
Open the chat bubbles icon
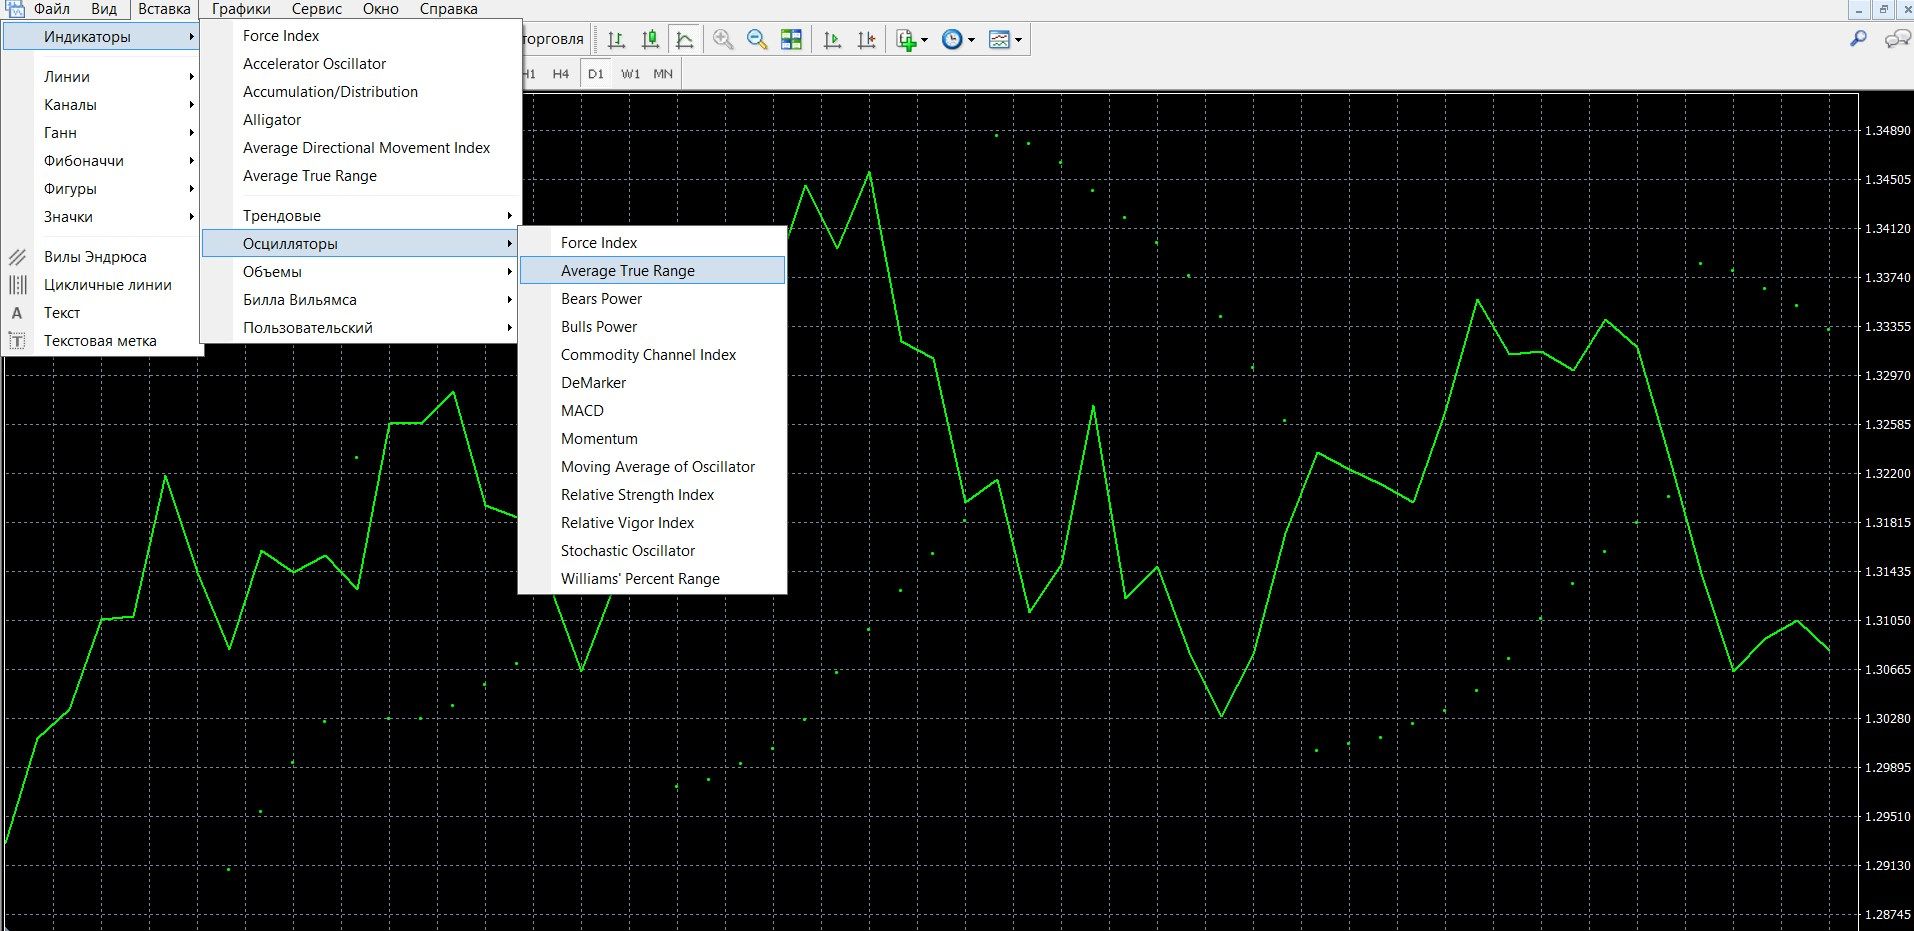[x=1897, y=39]
